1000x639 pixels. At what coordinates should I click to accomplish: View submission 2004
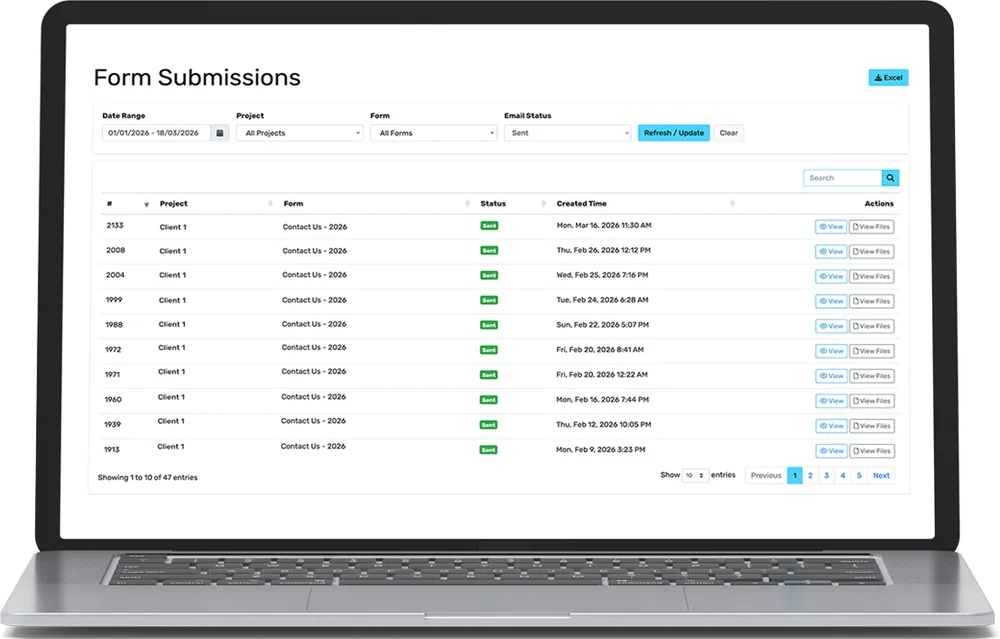pos(831,277)
